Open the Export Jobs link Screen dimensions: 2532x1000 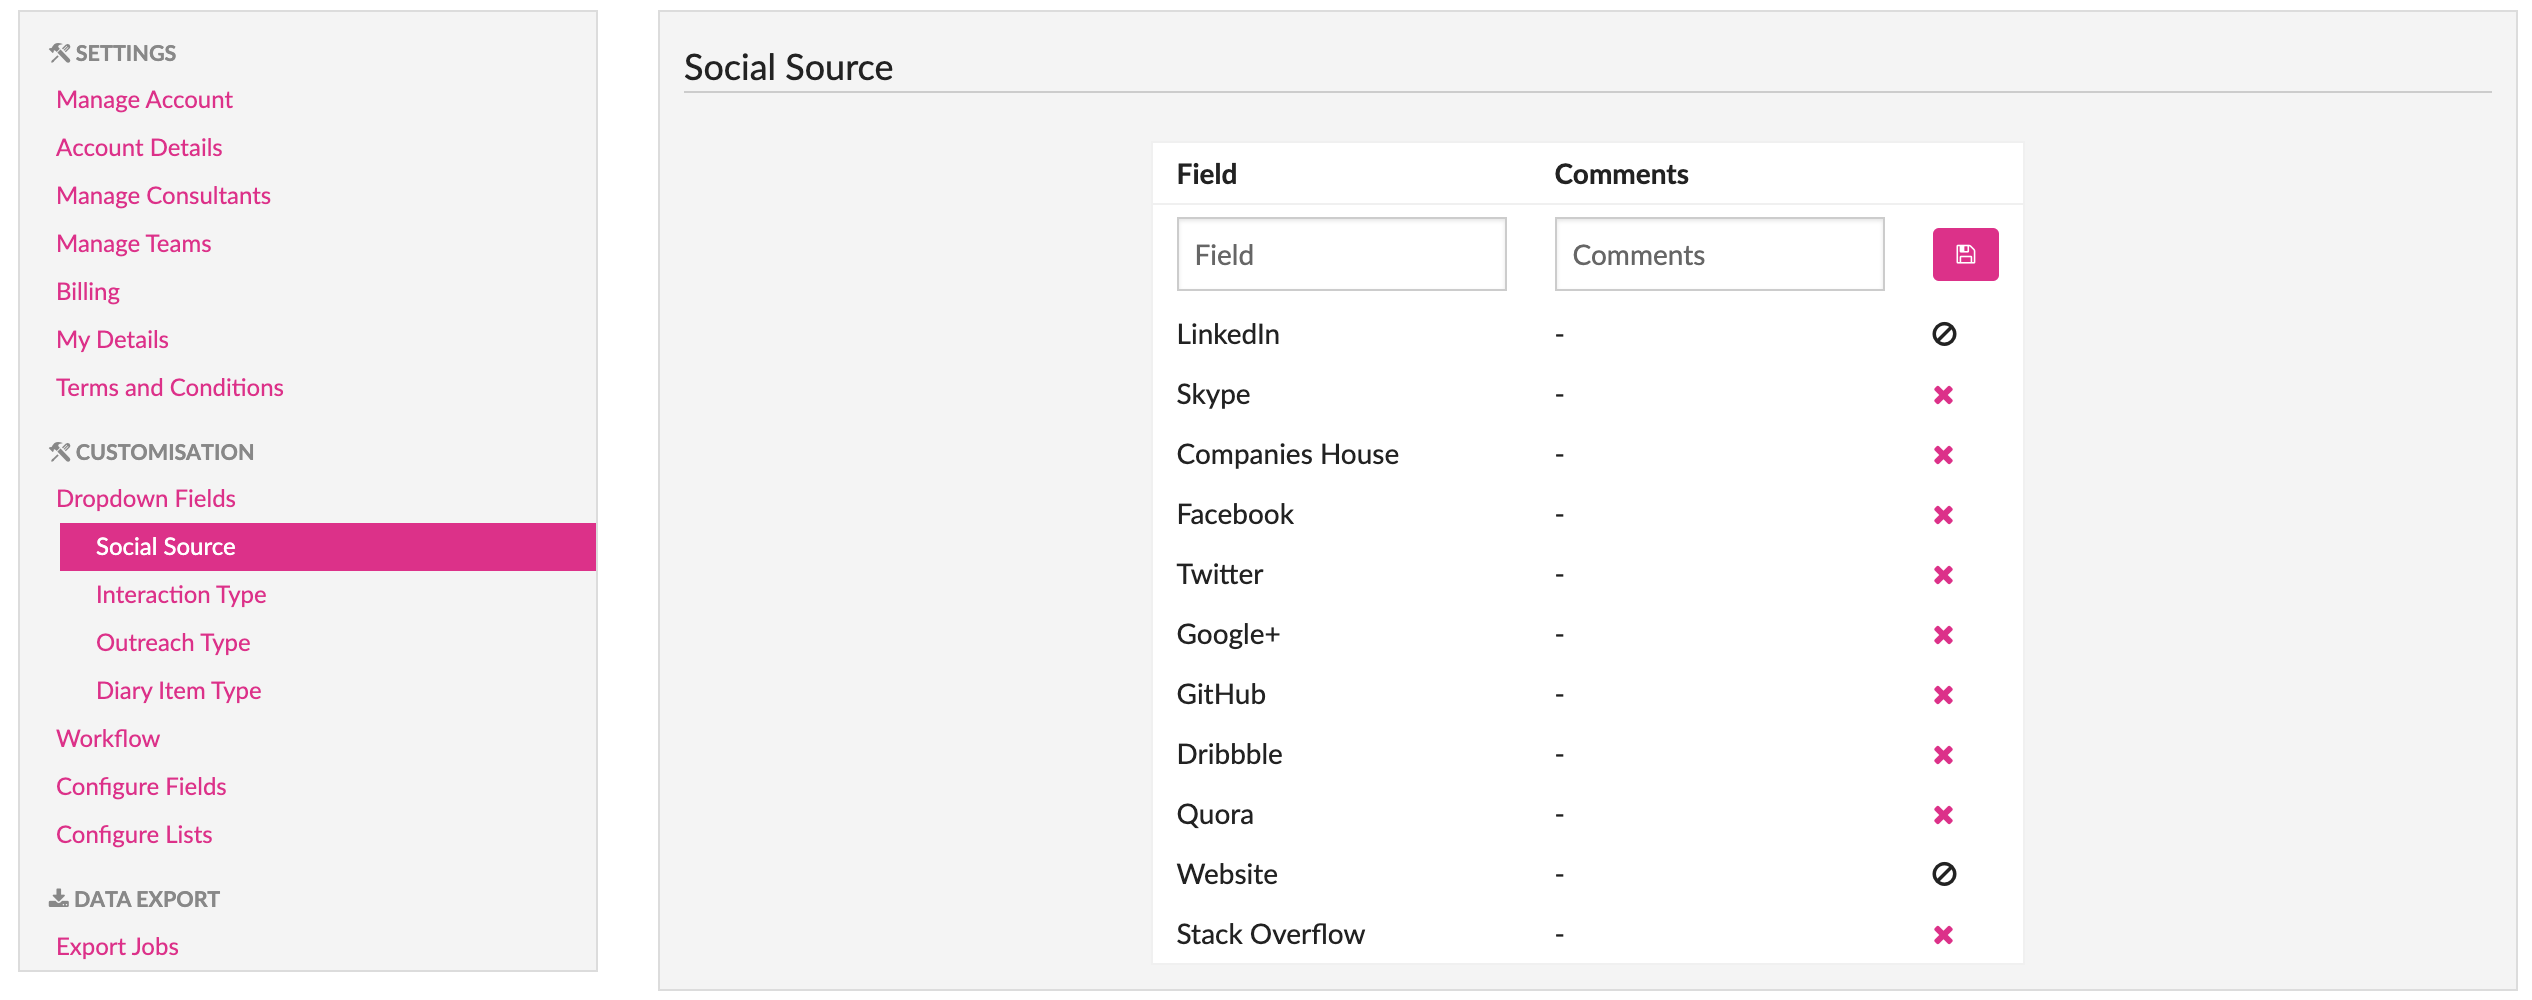tap(117, 947)
